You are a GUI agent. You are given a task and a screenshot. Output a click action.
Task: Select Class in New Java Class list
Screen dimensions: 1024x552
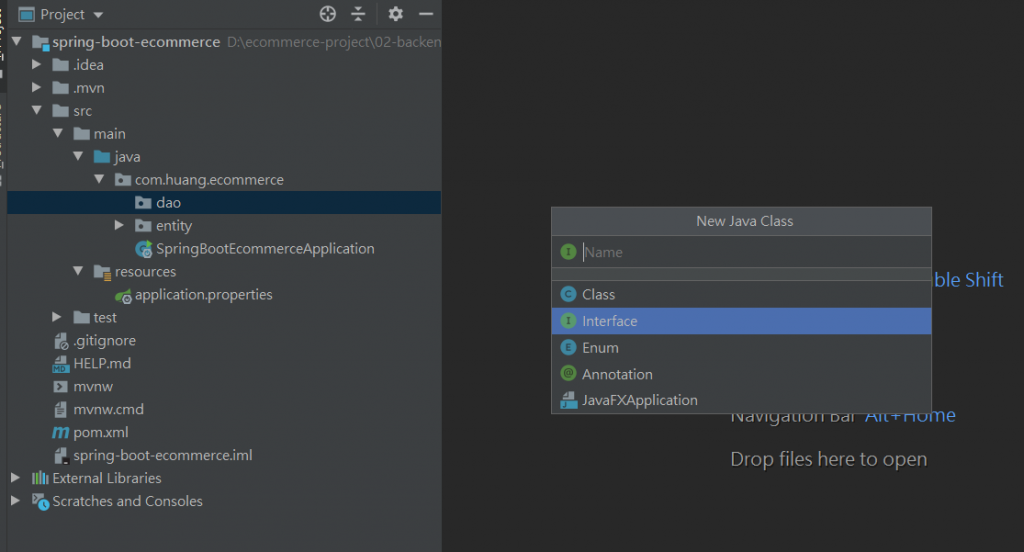[598, 295]
